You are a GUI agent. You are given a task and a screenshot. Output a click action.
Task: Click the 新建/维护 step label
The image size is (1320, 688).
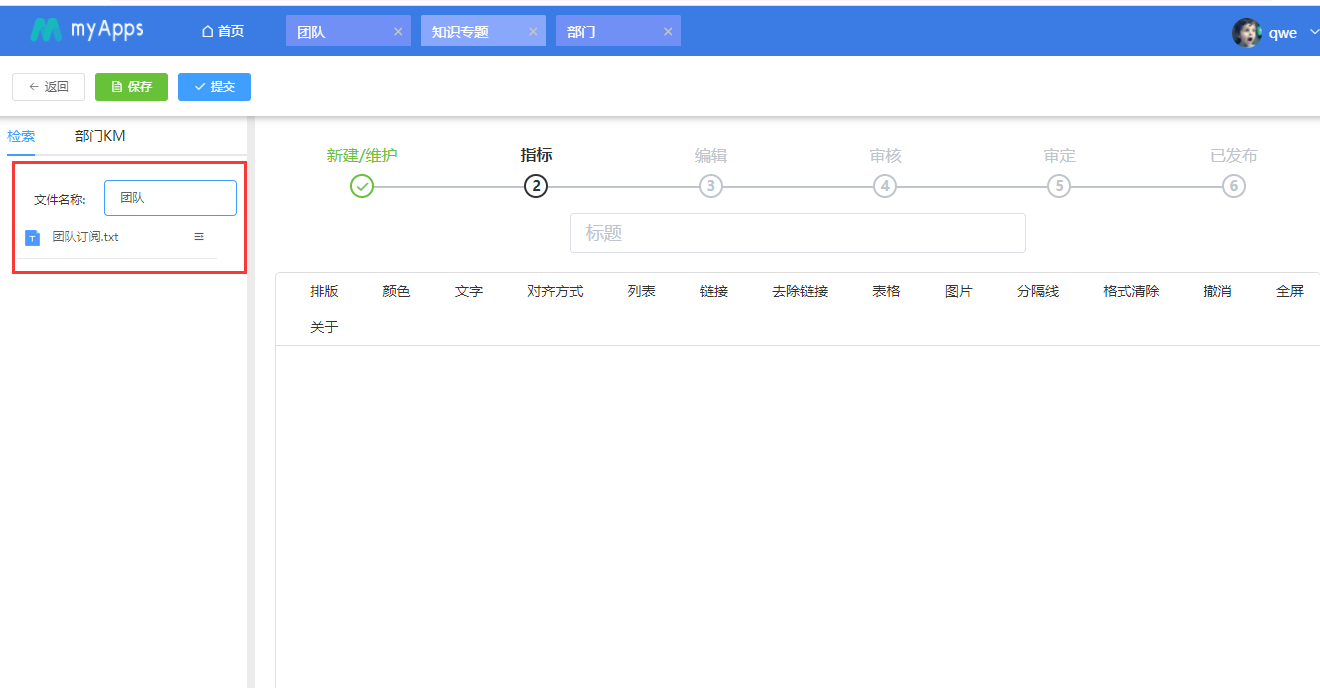(362, 155)
